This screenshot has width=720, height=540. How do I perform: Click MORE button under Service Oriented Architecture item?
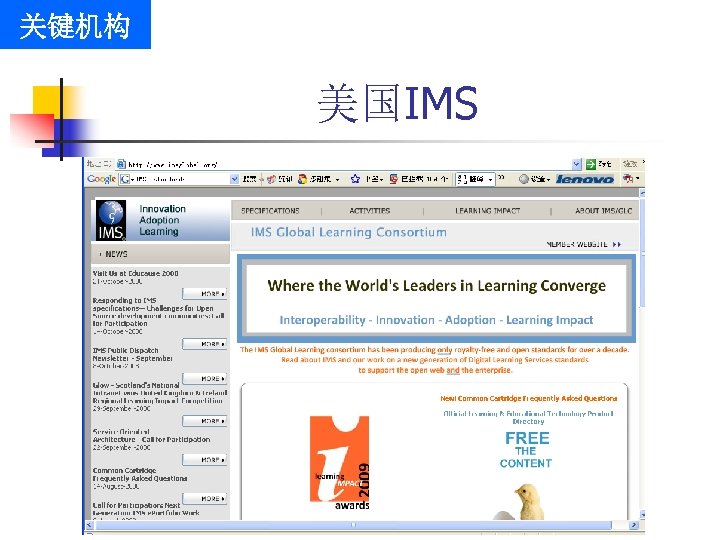tap(205, 460)
